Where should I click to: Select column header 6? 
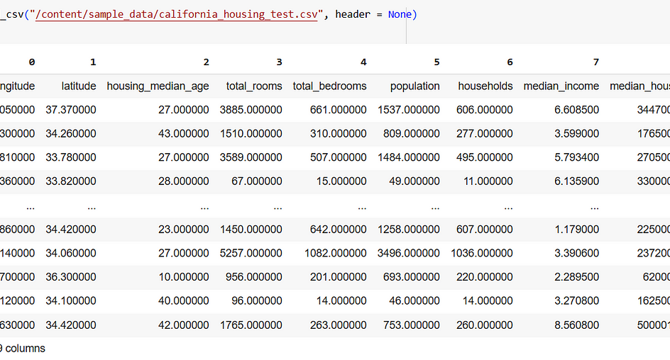coord(509,62)
